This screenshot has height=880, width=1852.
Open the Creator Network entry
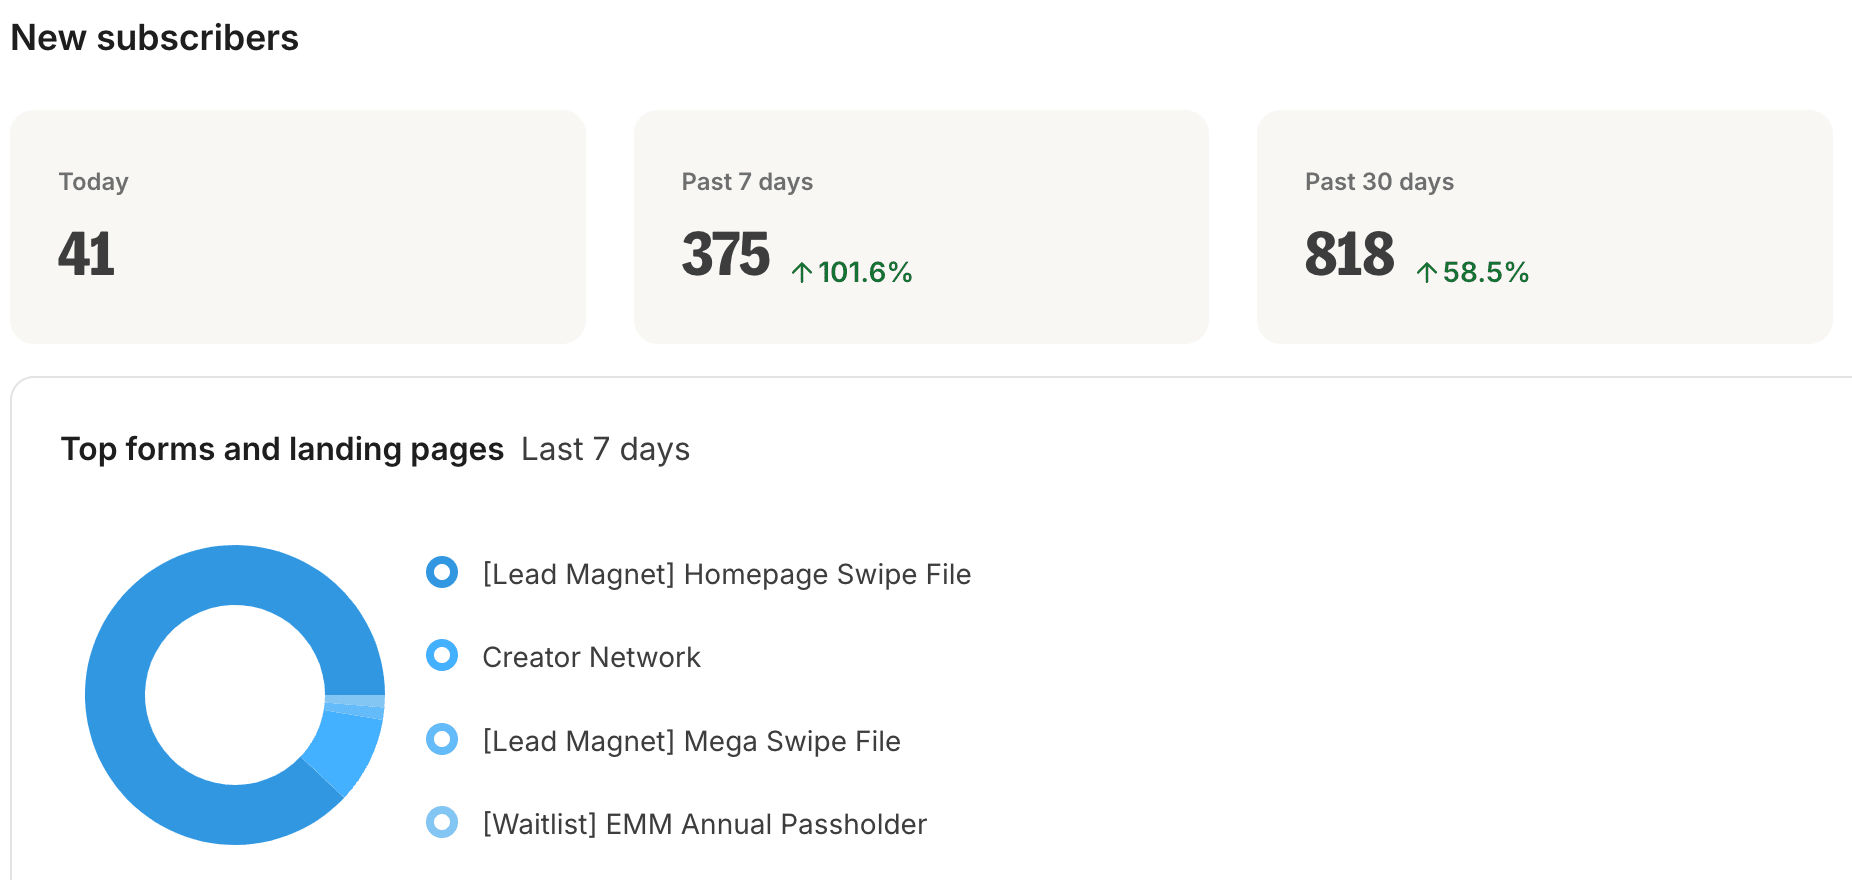tap(591, 657)
